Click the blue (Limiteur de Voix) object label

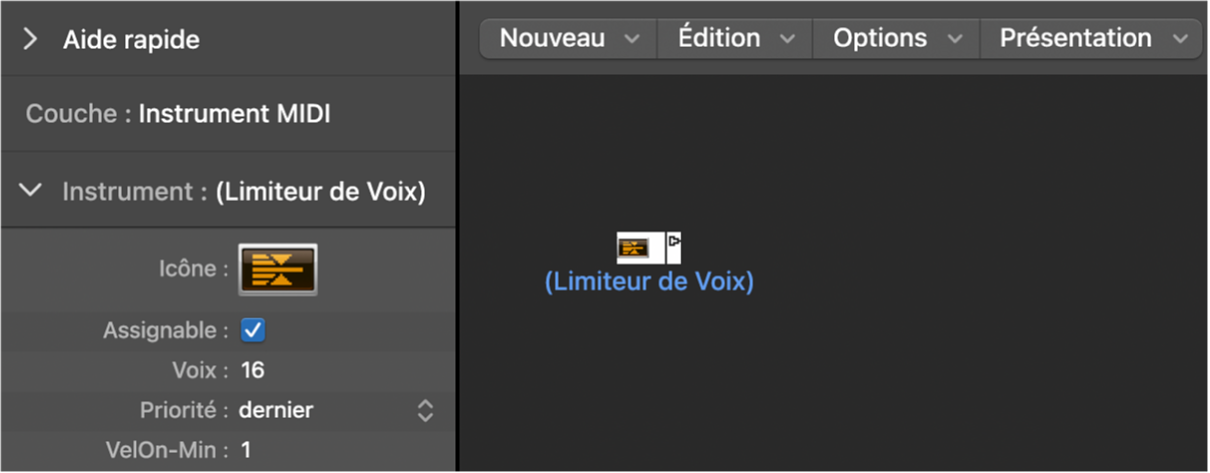point(649,282)
